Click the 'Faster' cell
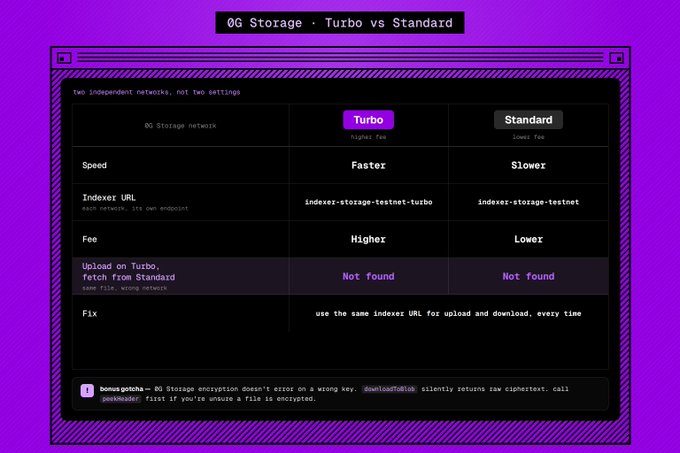 coord(368,165)
